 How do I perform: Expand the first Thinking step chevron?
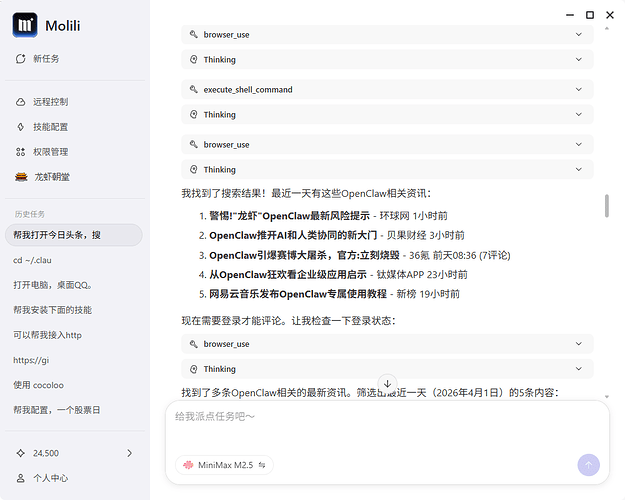pos(579,59)
